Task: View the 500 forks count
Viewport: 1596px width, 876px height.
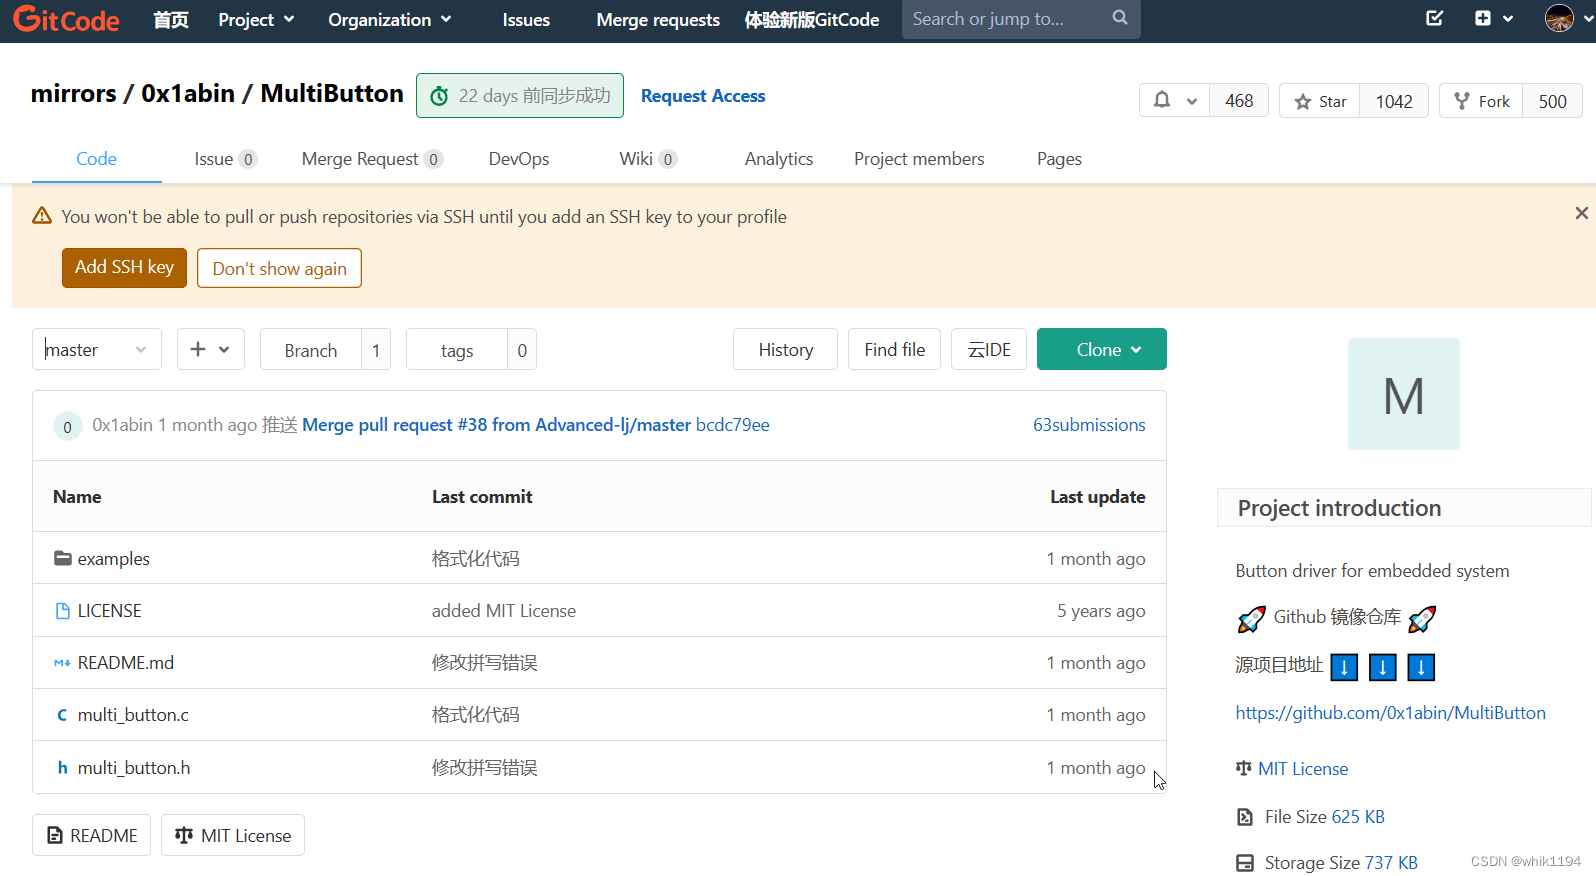Action: [1552, 101]
